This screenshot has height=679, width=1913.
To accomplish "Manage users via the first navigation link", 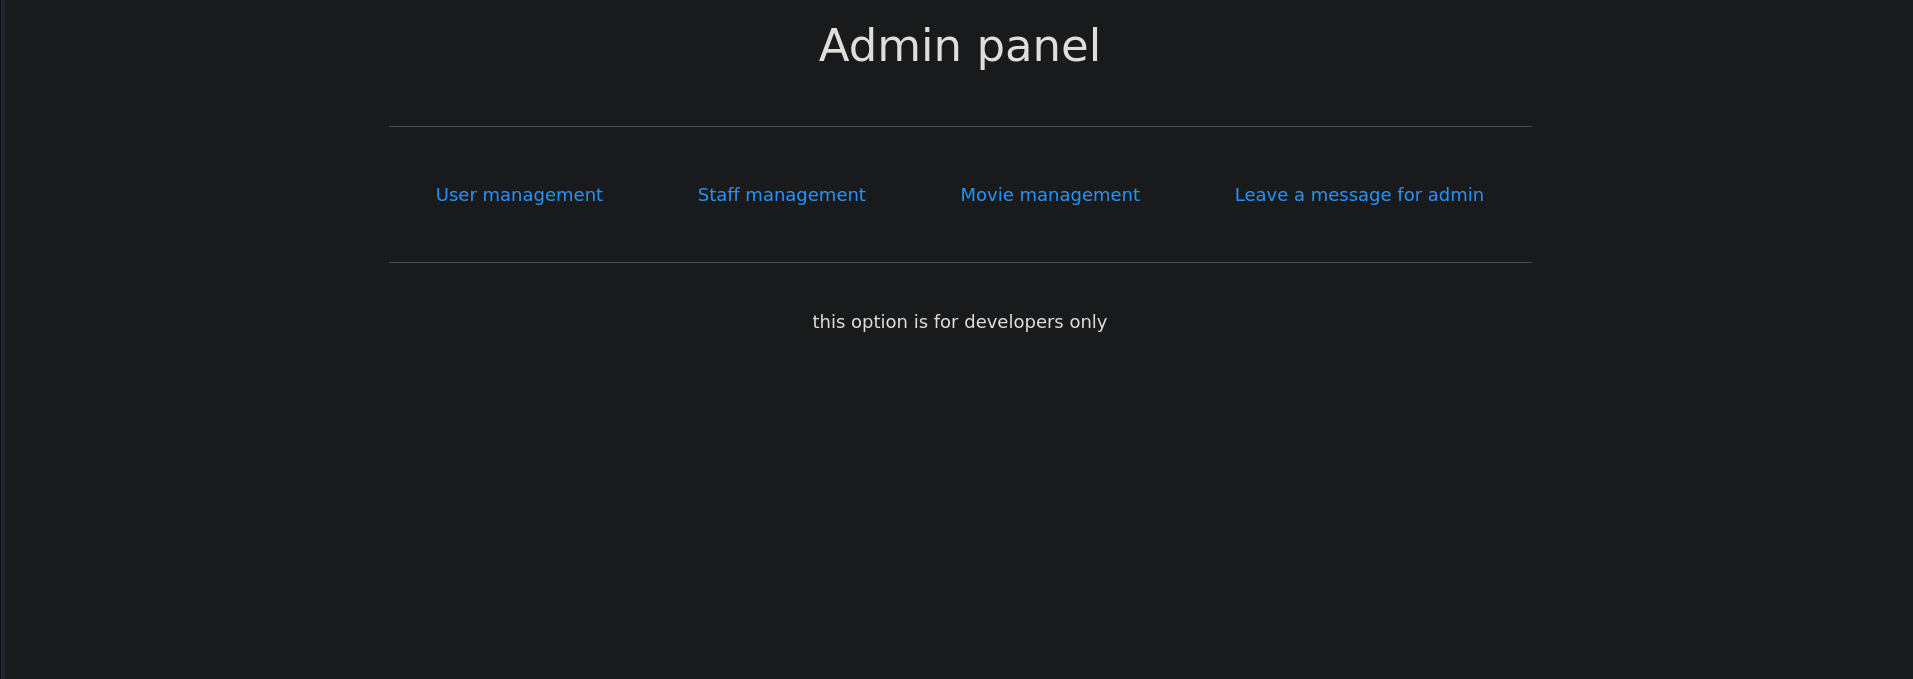I will (x=519, y=195).
